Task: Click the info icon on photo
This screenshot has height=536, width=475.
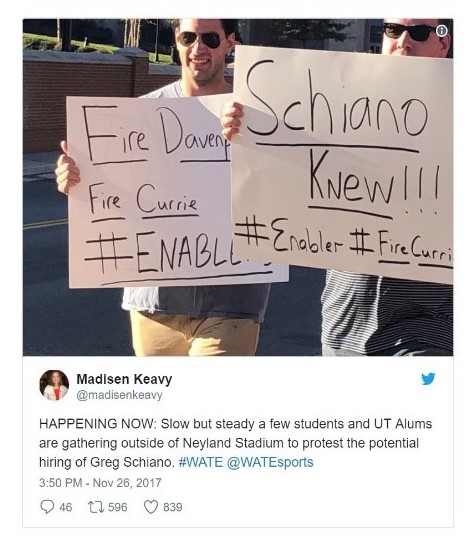Action: [442, 31]
